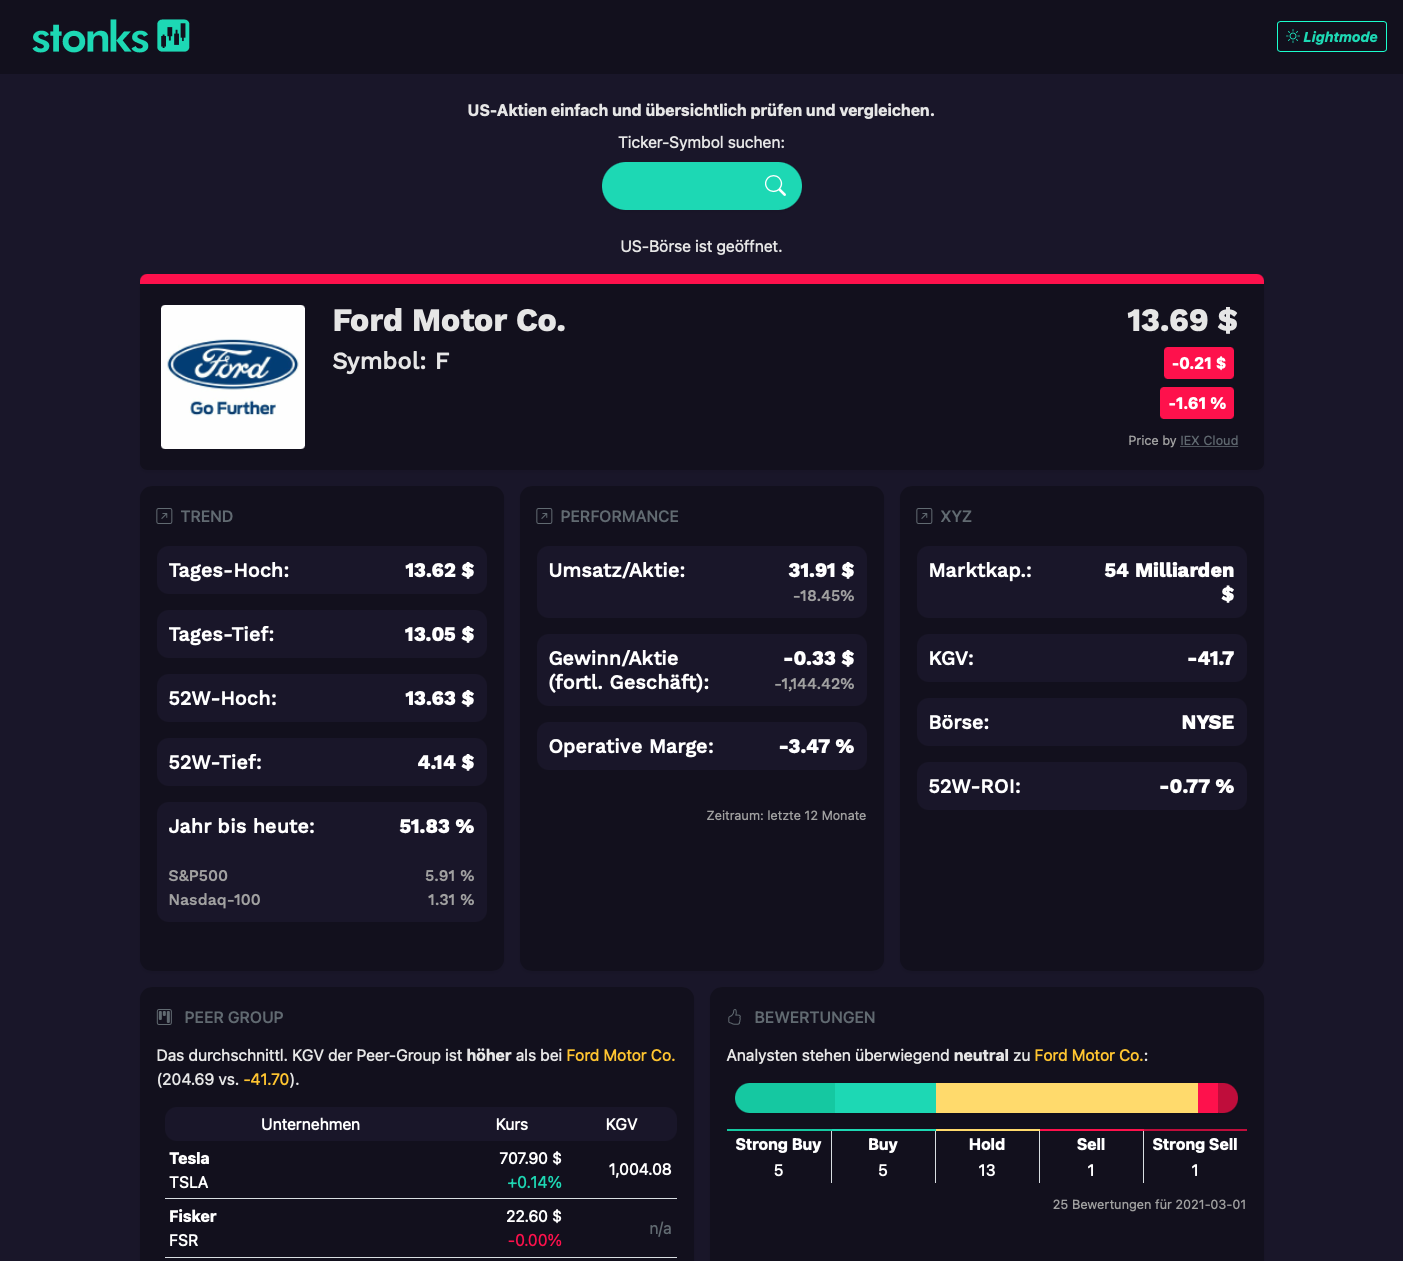Select the Tesla TSLA row
1403x1261 pixels.
pyautogui.click(x=421, y=1170)
